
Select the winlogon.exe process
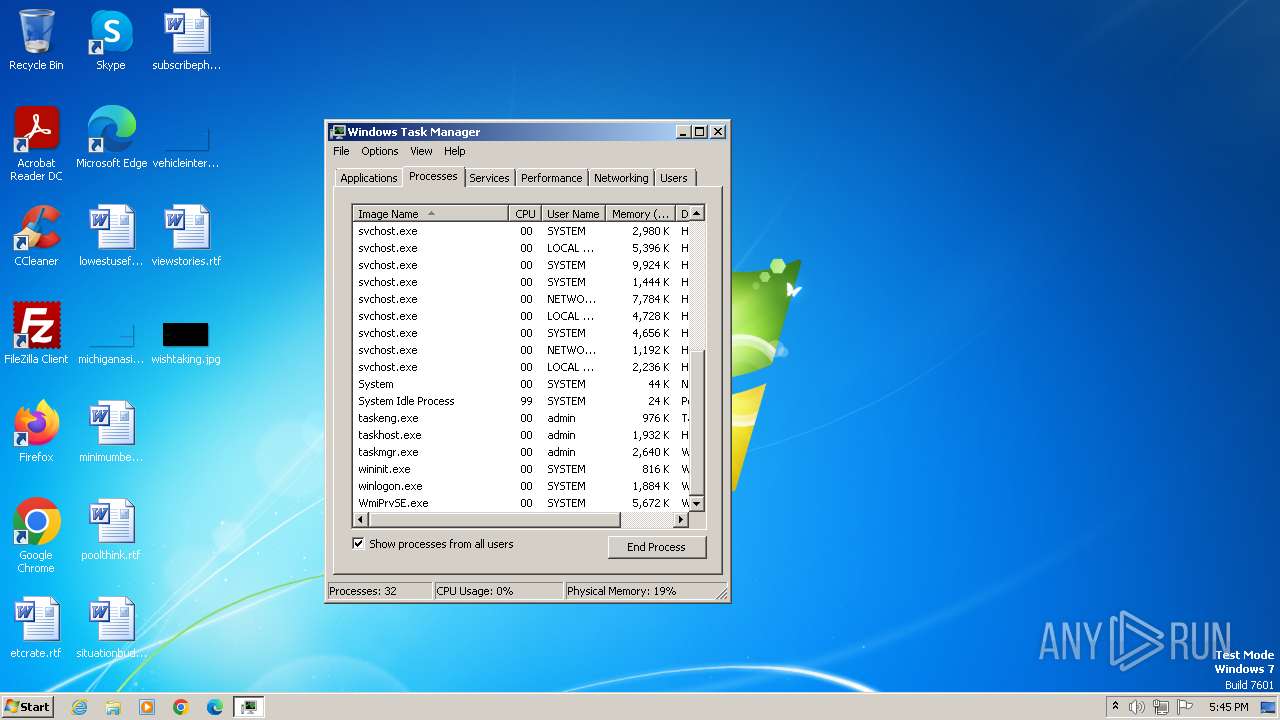tap(521, 486)
